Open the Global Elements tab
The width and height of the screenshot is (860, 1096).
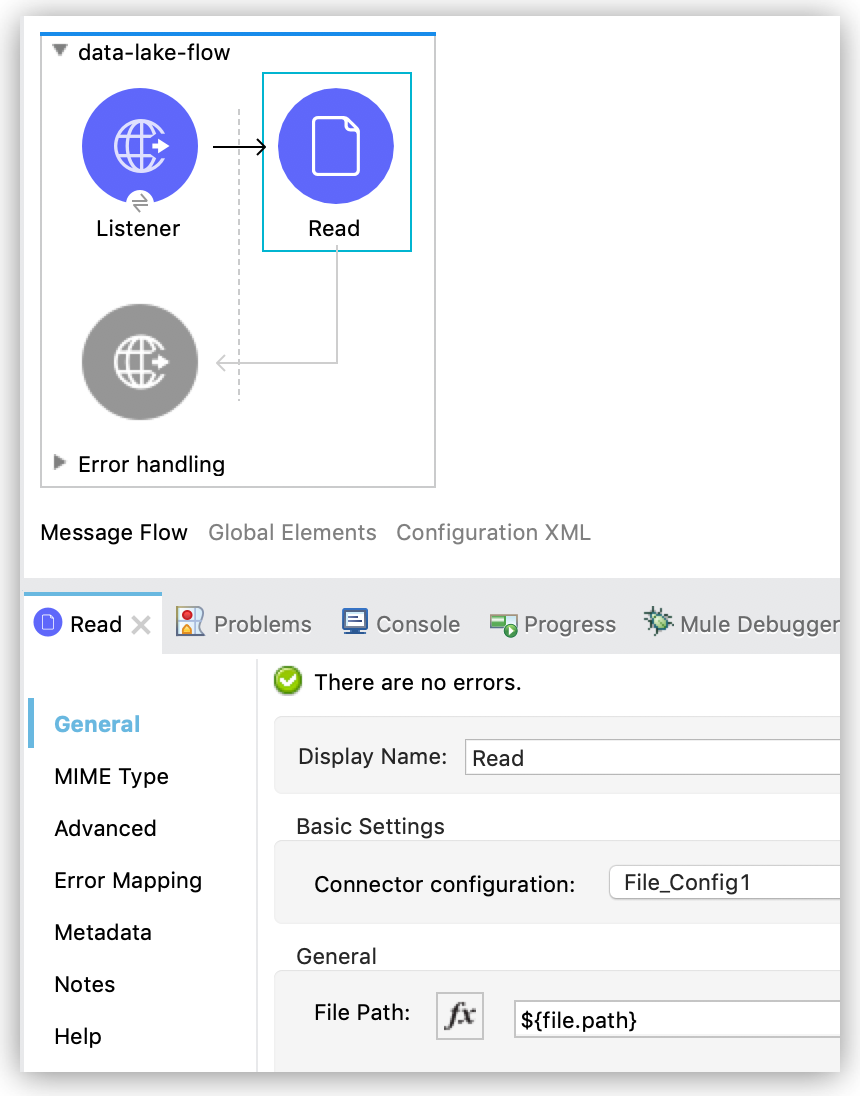pyautogui.click(x=292, y=532)
